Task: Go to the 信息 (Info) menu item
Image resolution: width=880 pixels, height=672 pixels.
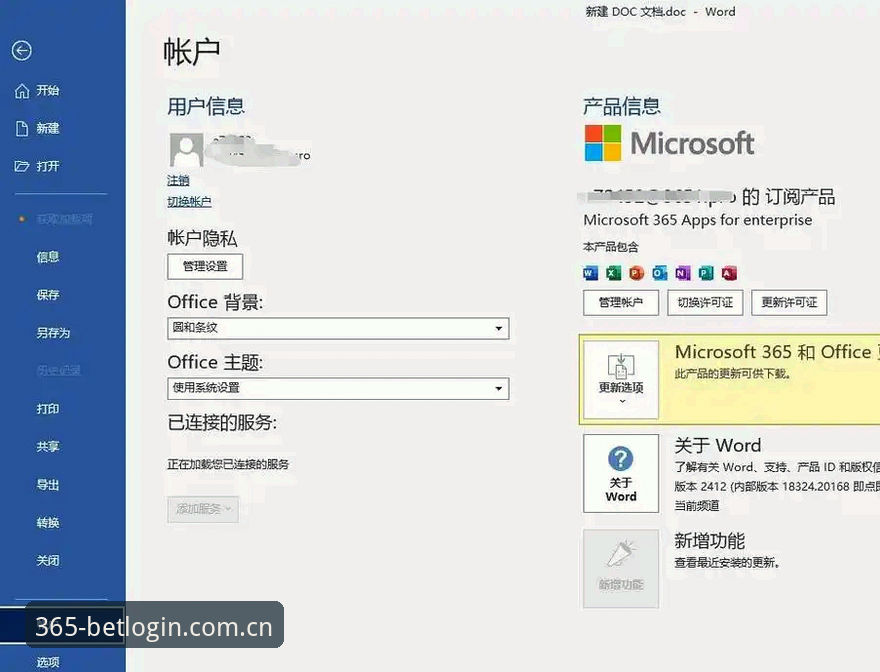Action: 48,257
